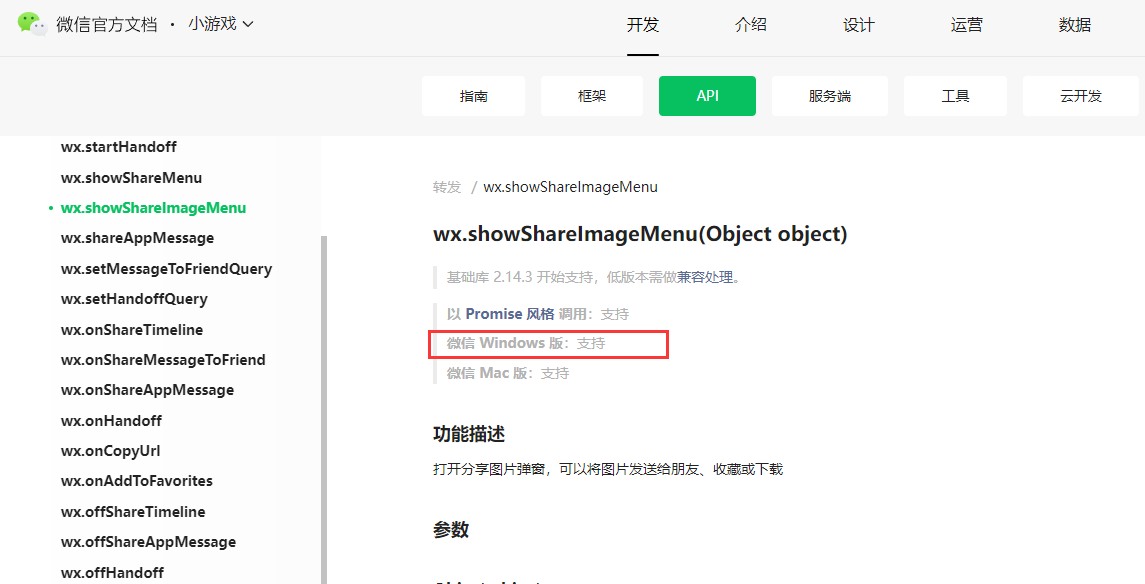Open wx.onShareMessageToFriend in sidebar

(x=163, y=360)
